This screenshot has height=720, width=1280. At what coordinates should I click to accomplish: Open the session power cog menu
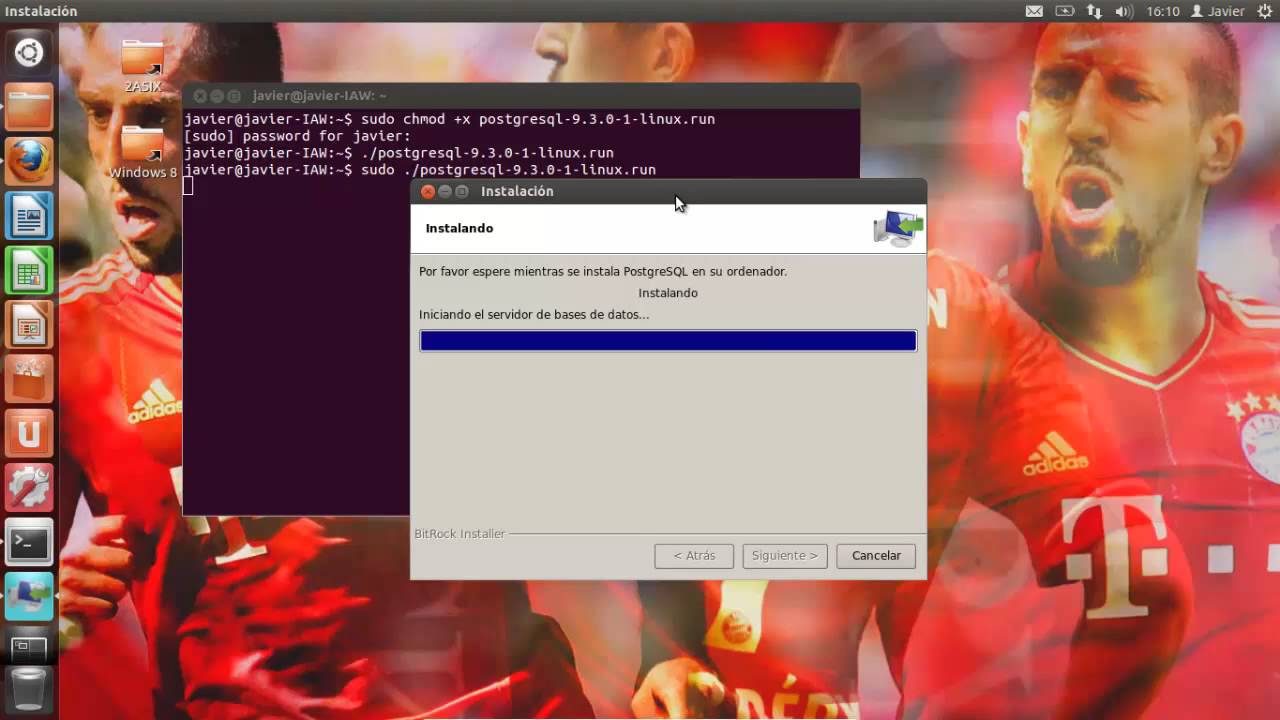point(1264,11)
